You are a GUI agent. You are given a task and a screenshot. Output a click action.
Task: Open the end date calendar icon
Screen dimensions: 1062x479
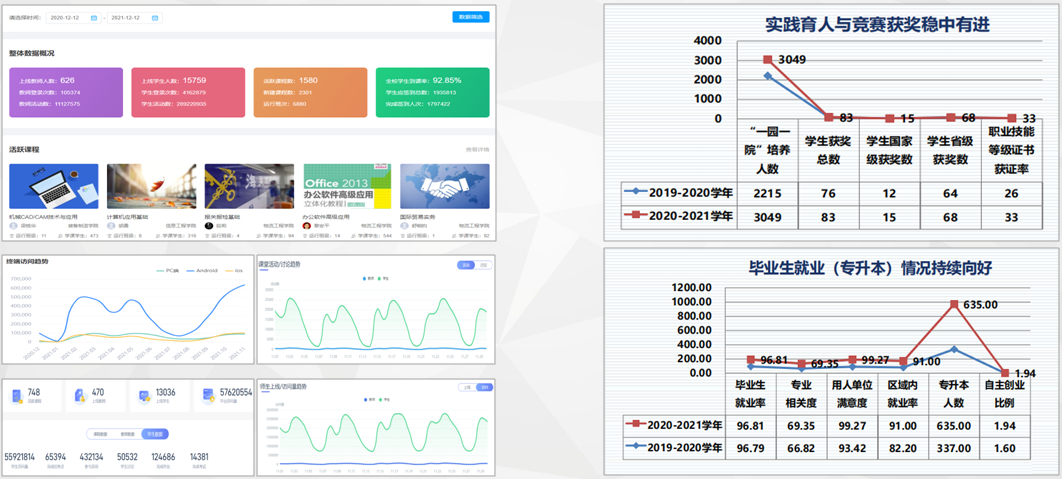pyautogui.click(x=155, y=18)
